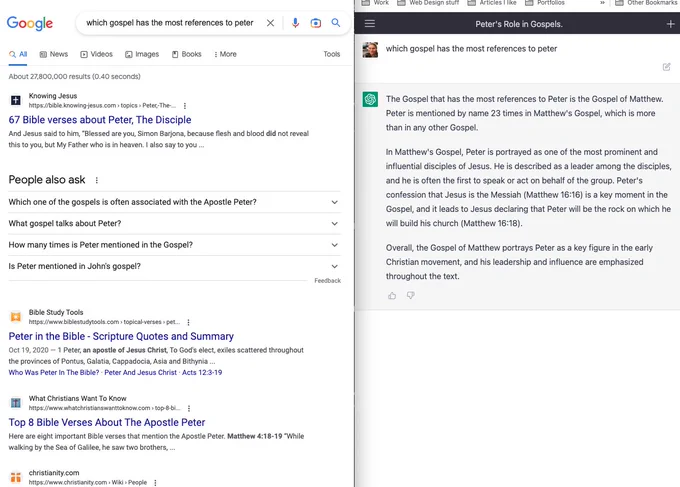Expand 'How many times is Peter mentioned'

click(x=174, y=245)
